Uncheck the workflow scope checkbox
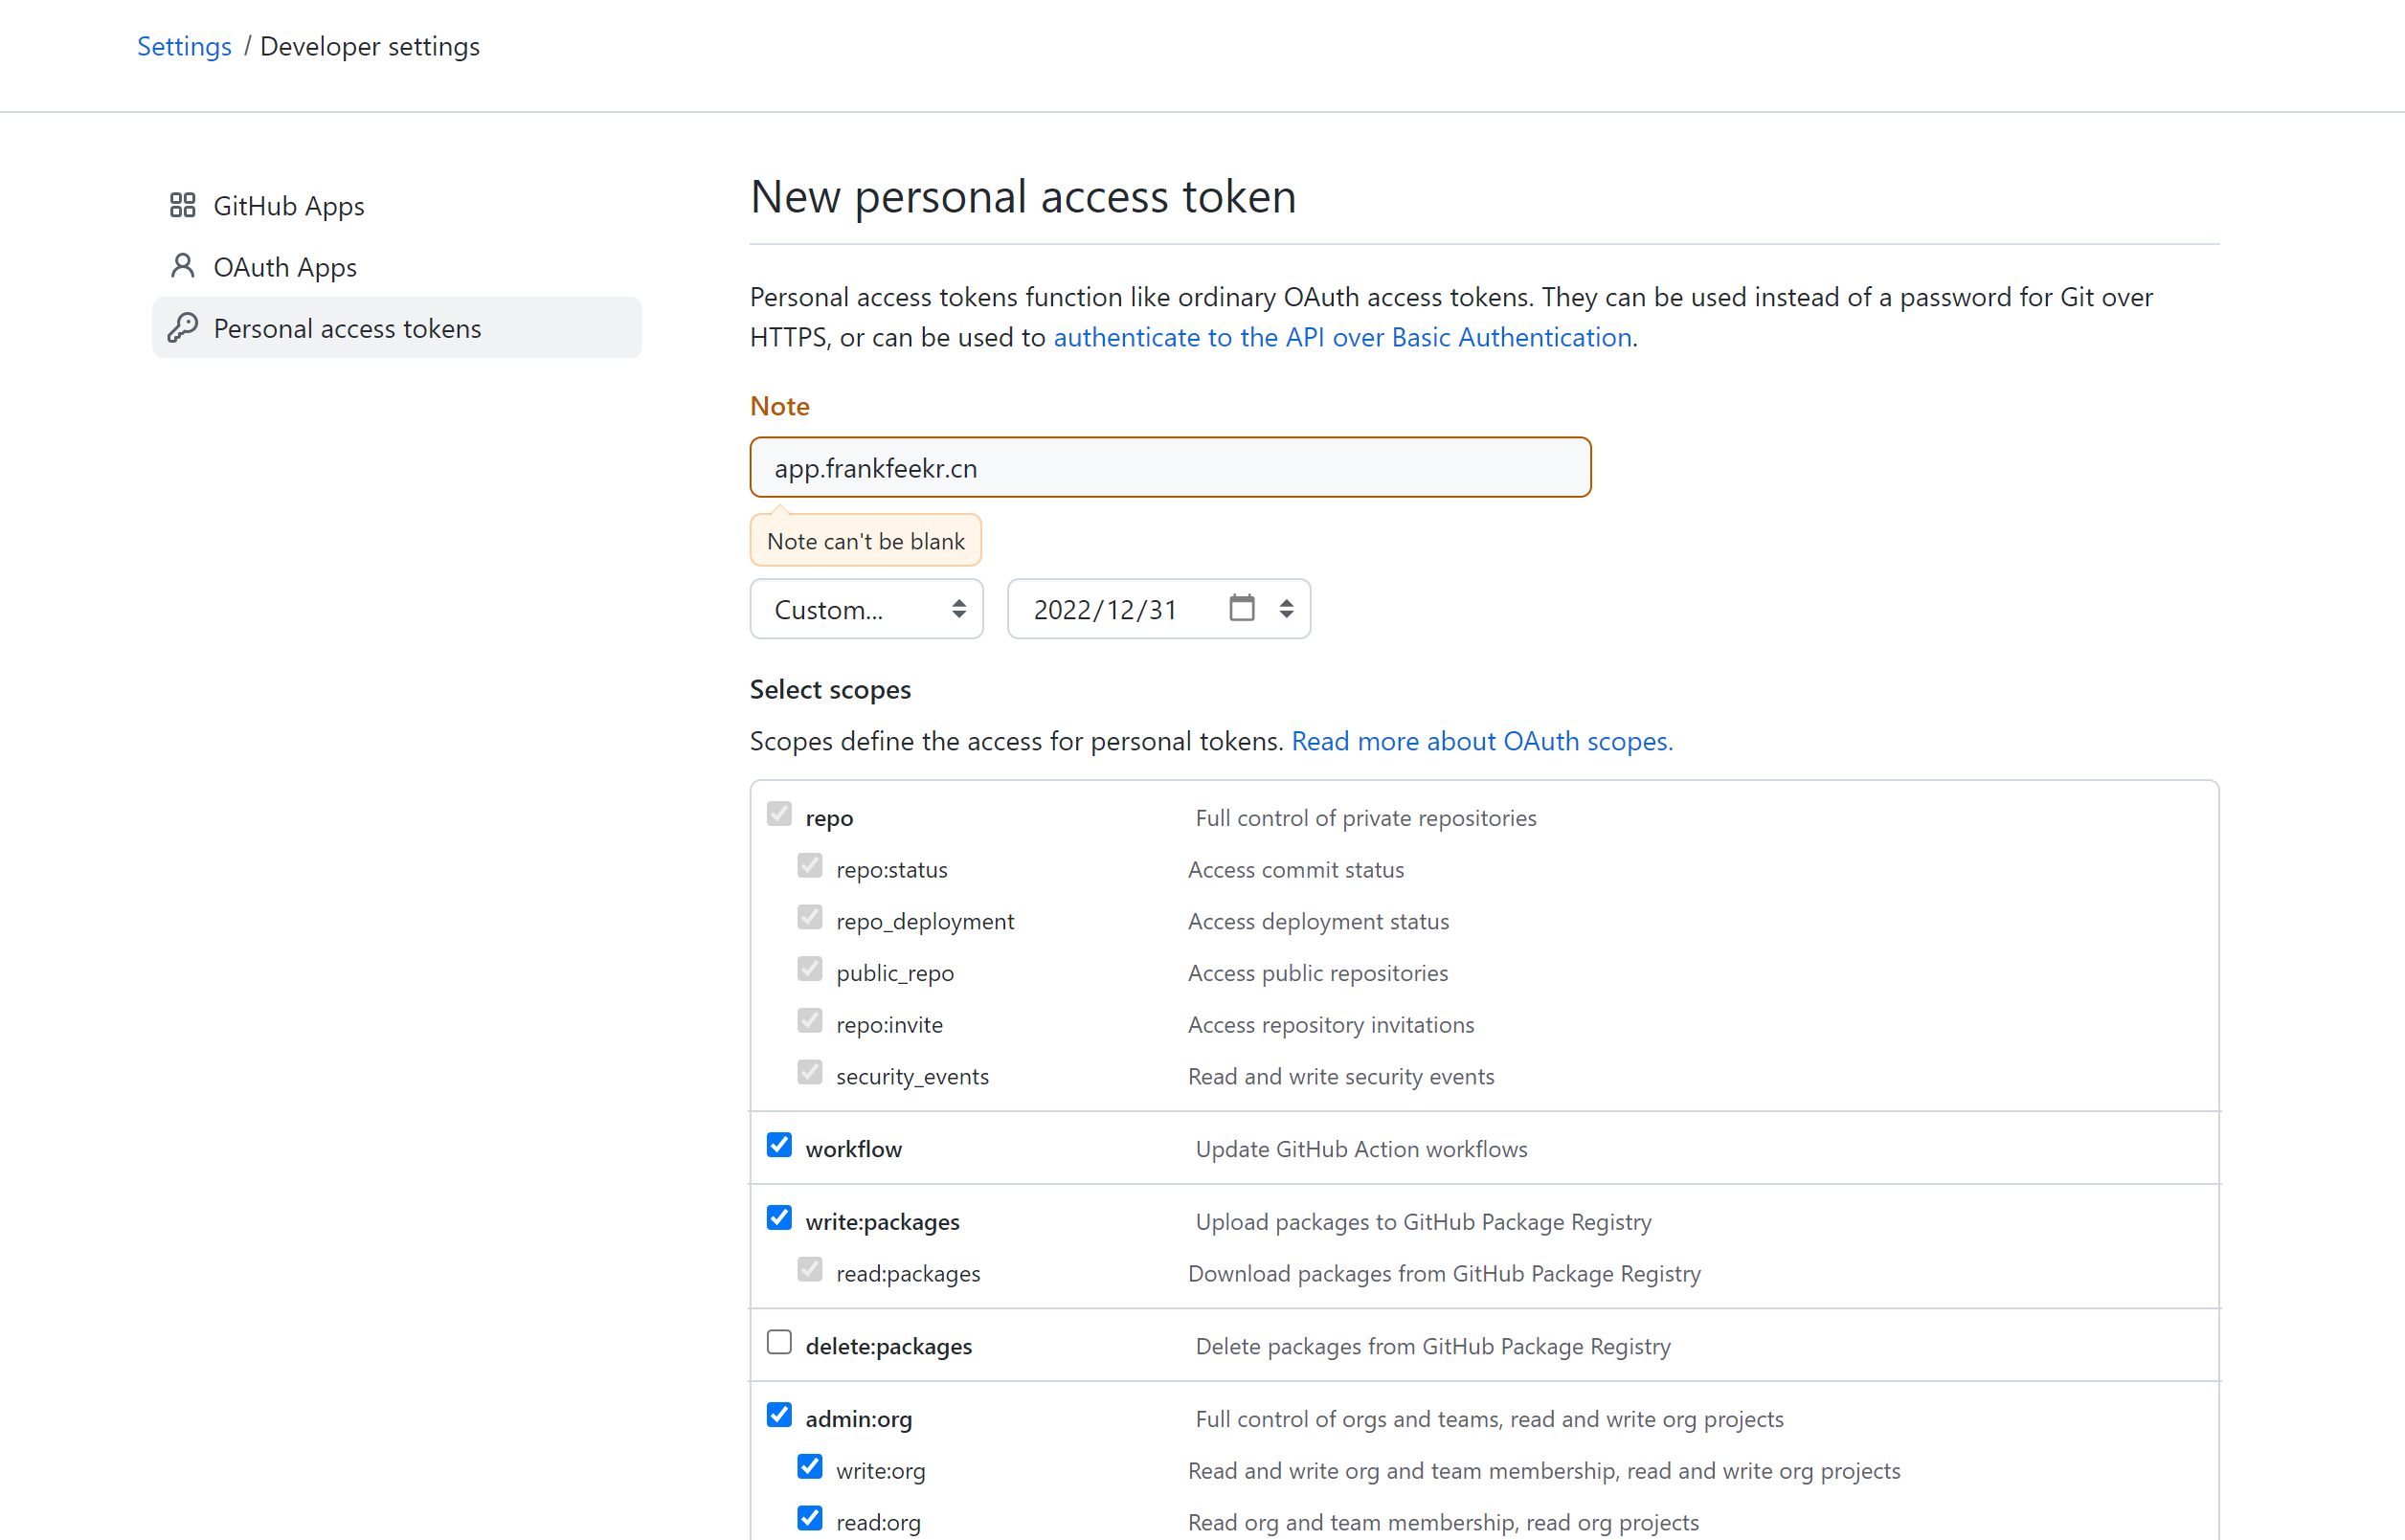 (780, 1145)
